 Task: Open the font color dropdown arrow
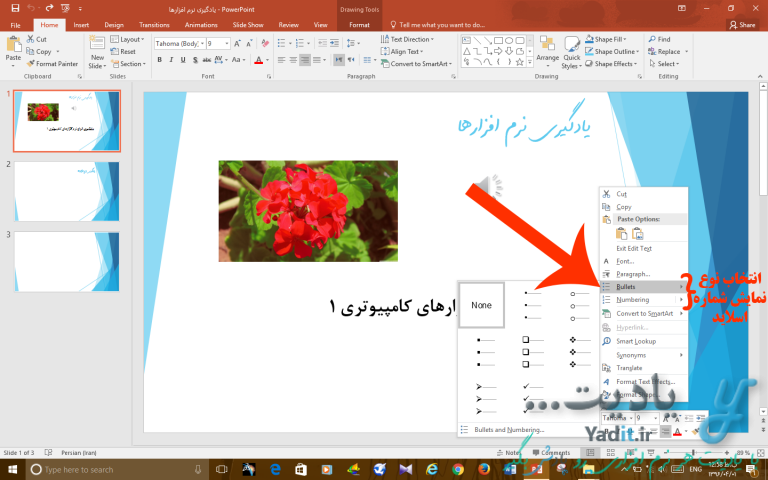(267, 60)
